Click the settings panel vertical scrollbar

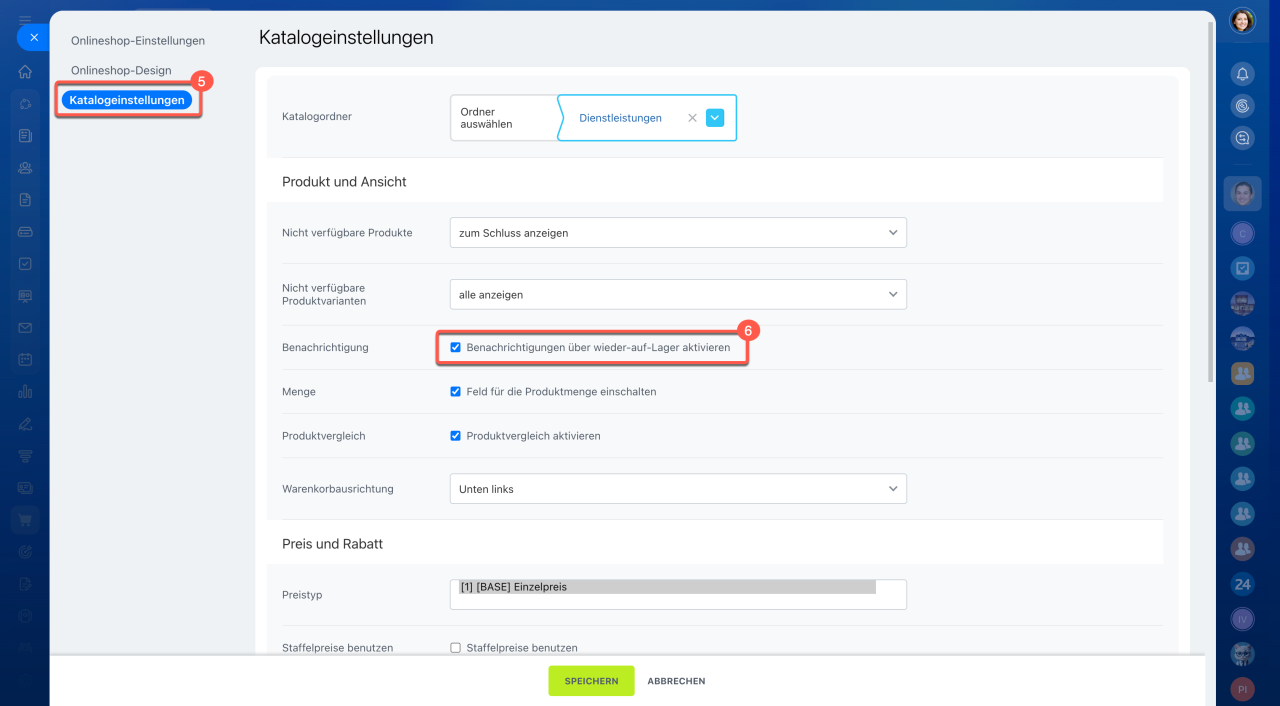[x=1211, y=200]
